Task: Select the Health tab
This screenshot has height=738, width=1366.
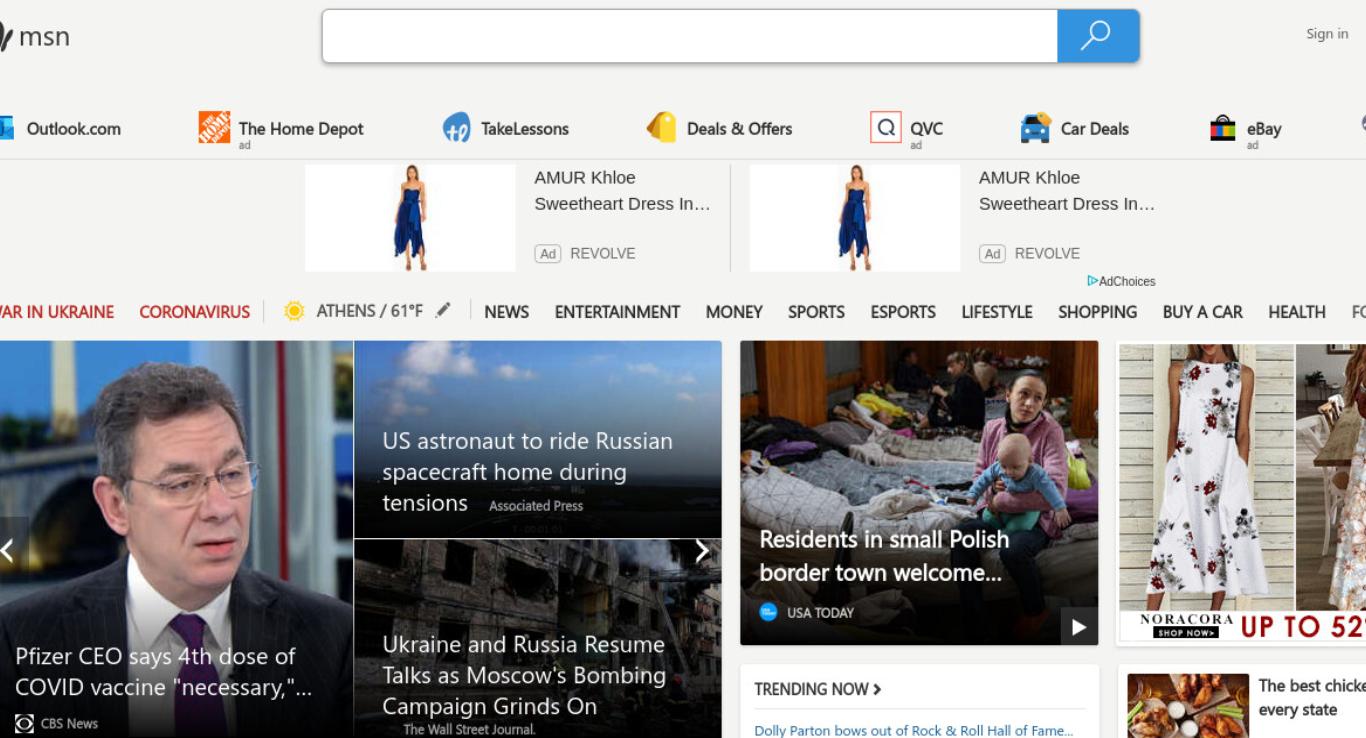Action: (1297, 312)
